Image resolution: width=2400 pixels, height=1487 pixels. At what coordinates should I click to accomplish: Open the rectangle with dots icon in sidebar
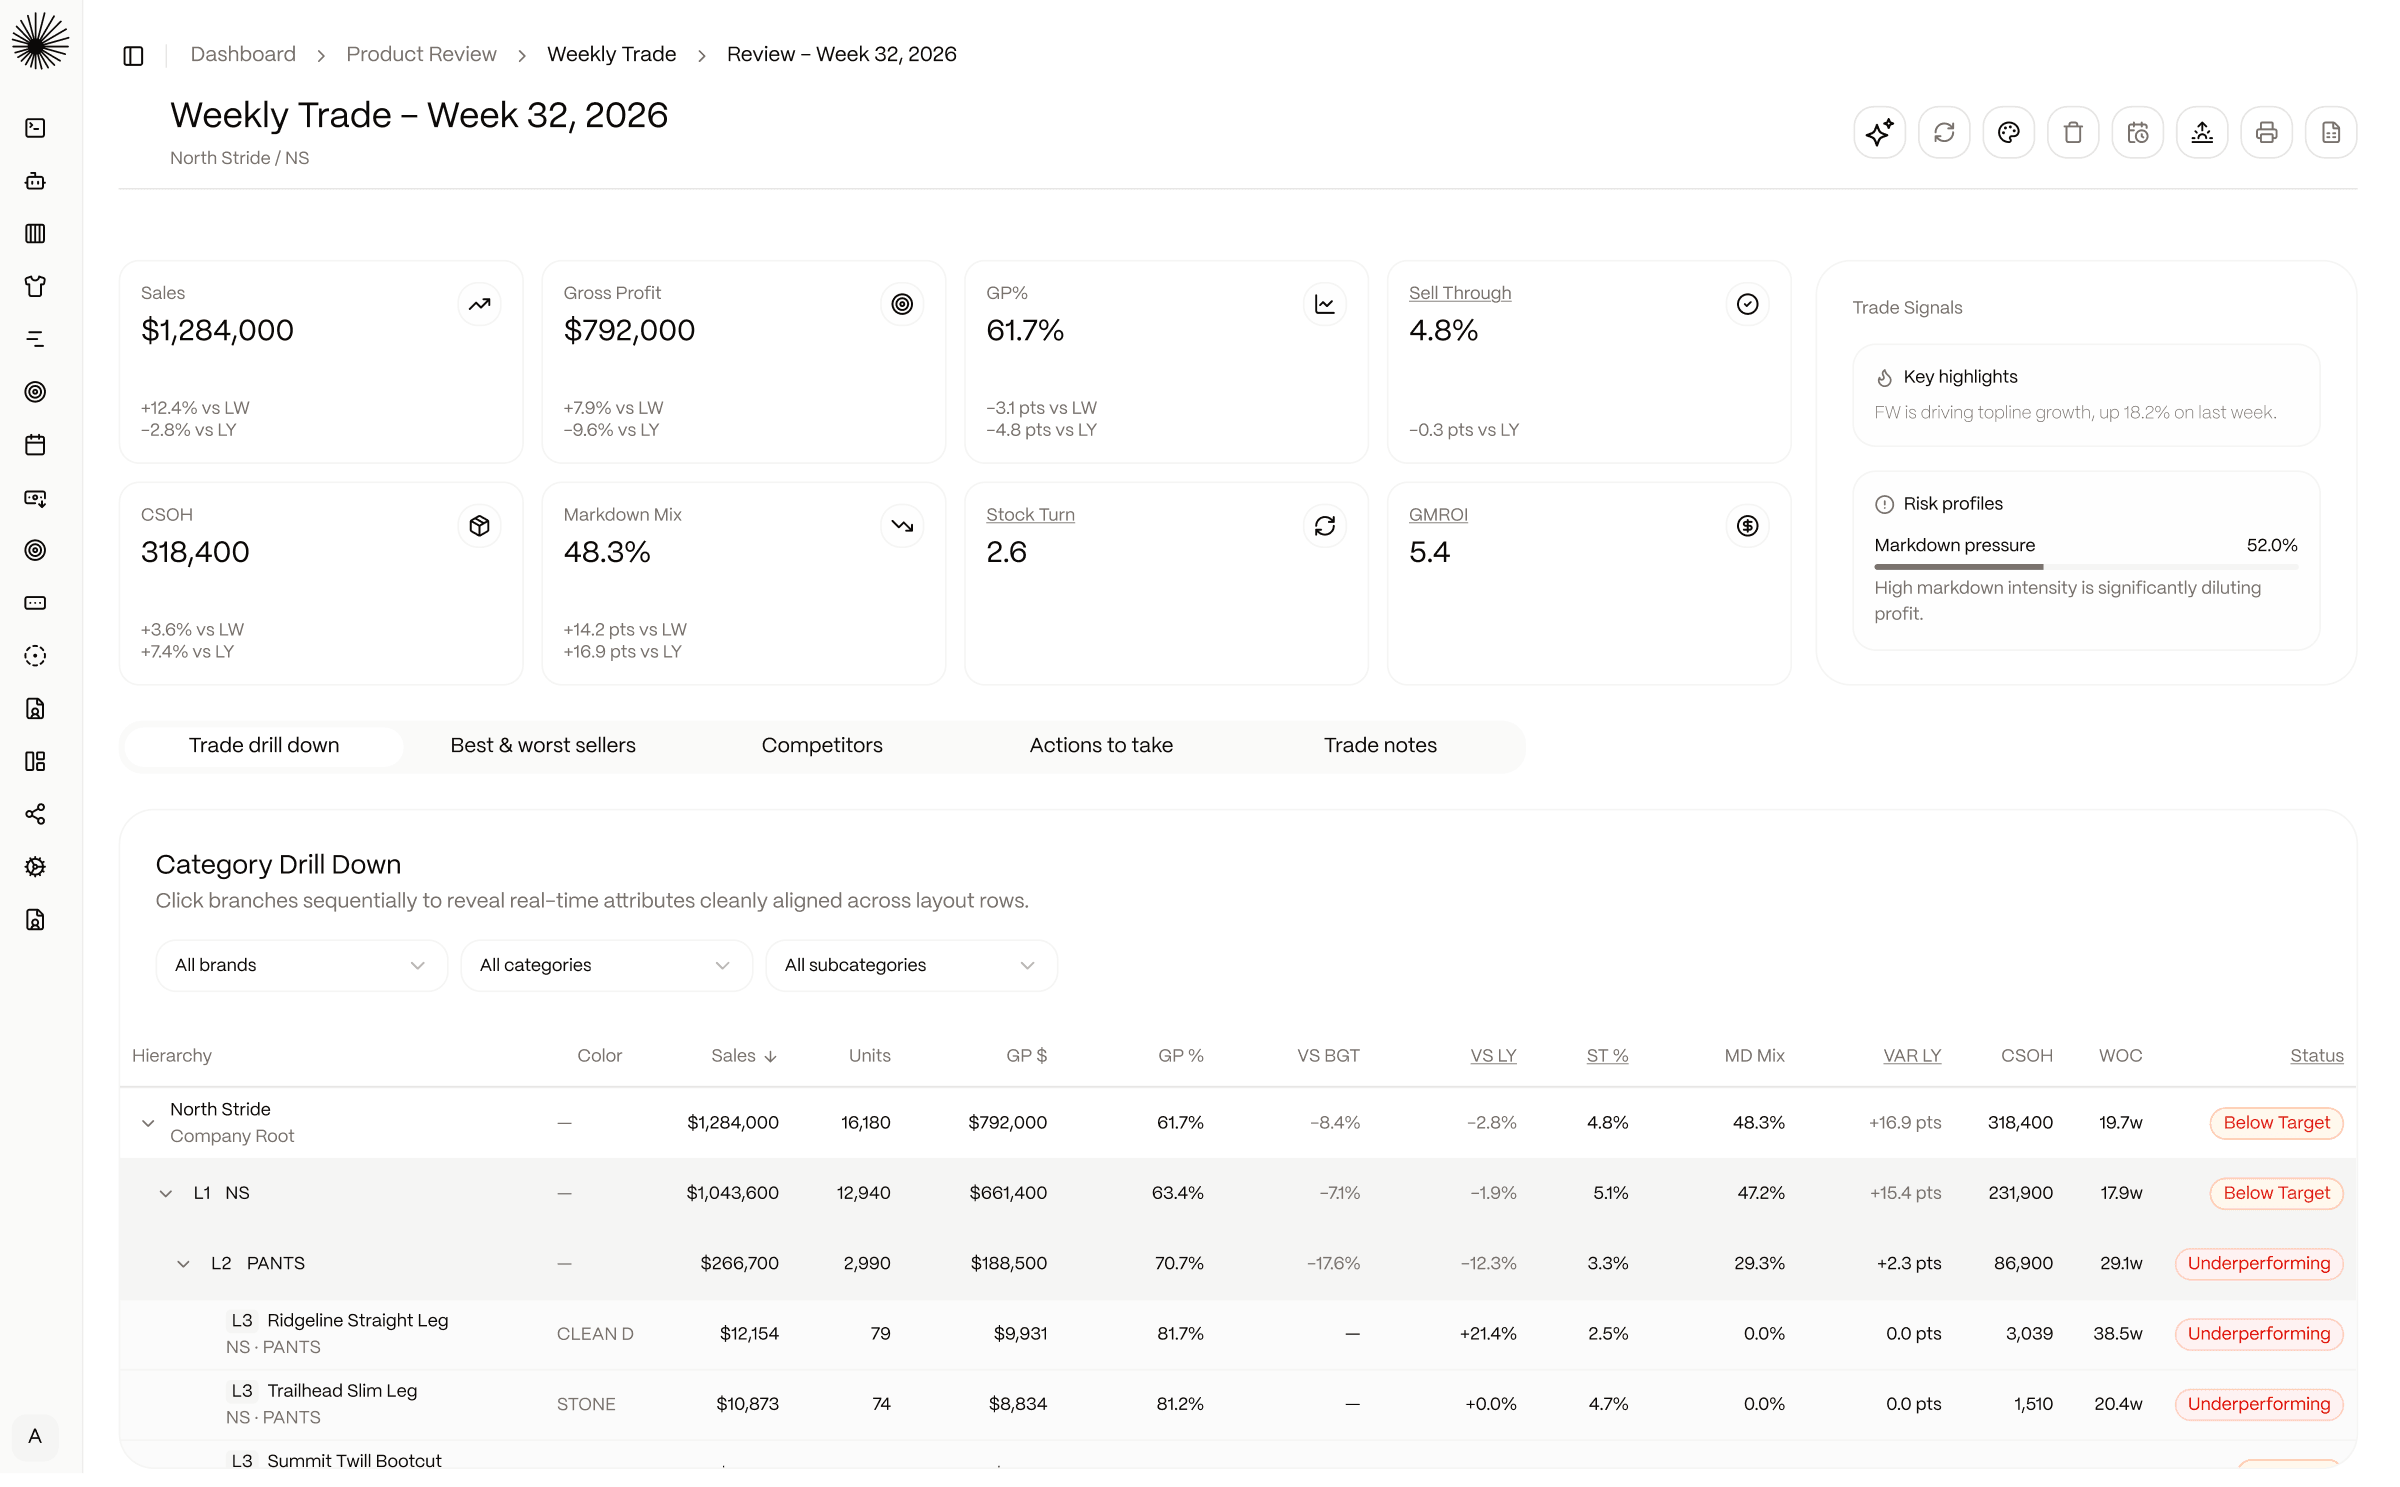coord(35,603)
